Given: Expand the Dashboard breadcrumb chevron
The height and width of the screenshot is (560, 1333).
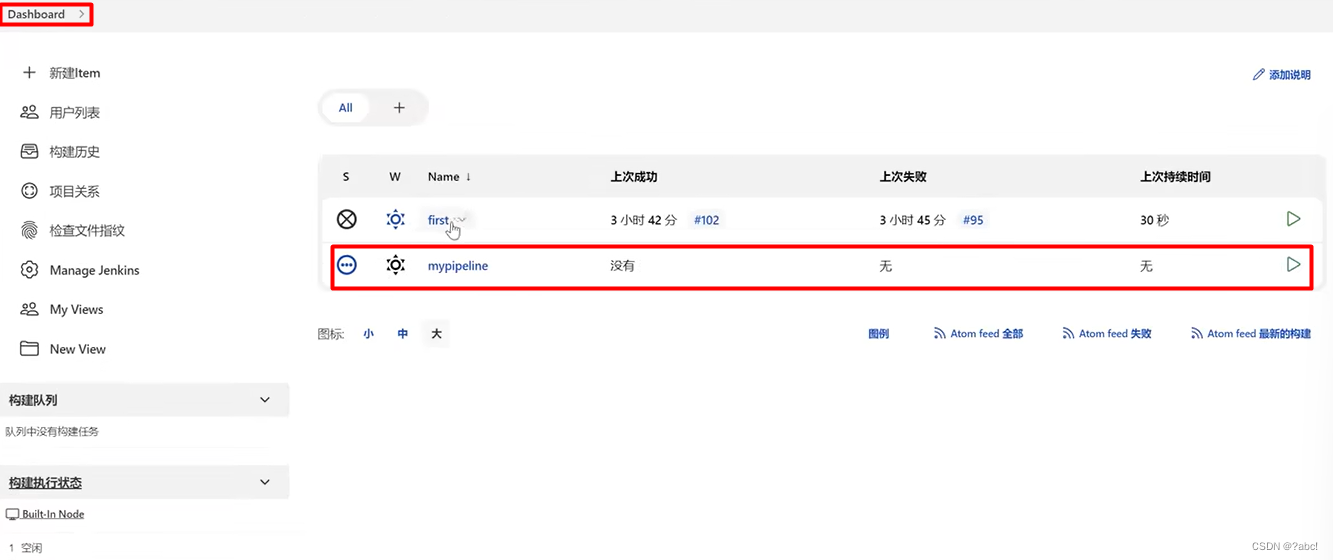Looking at the screenshot, I should [x=82, y=14].
